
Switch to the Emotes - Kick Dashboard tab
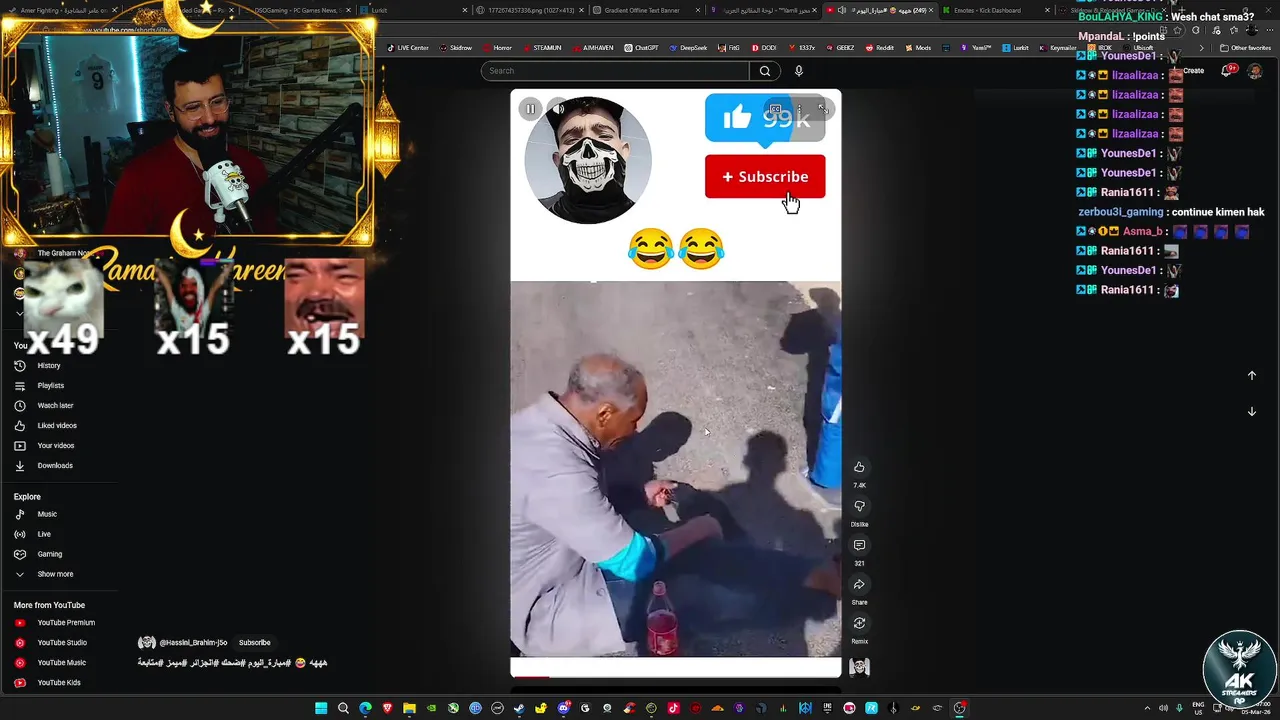995,10
